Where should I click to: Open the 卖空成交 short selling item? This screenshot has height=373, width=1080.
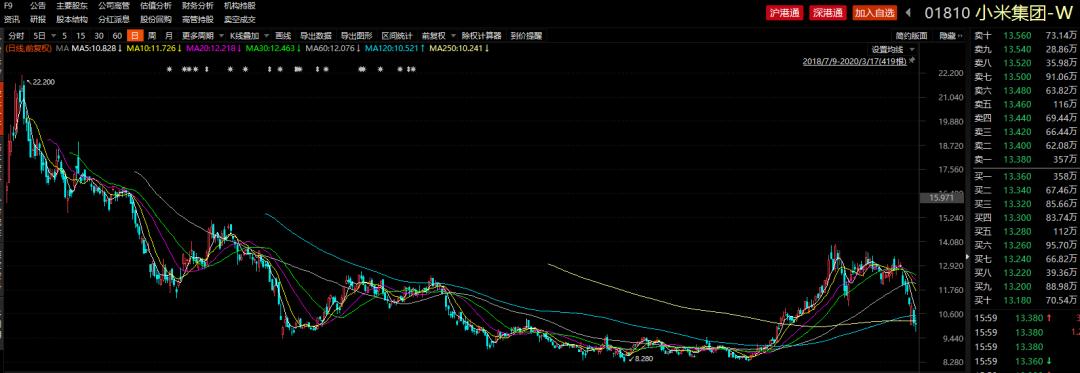240,19
